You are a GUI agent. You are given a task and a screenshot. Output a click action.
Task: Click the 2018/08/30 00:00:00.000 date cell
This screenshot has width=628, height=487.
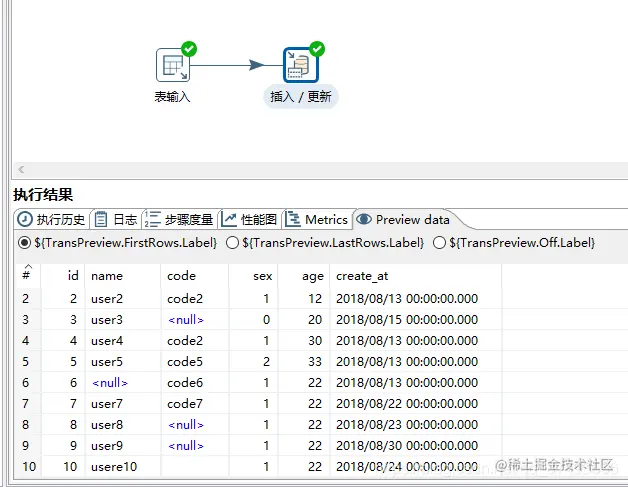[416, 445]
